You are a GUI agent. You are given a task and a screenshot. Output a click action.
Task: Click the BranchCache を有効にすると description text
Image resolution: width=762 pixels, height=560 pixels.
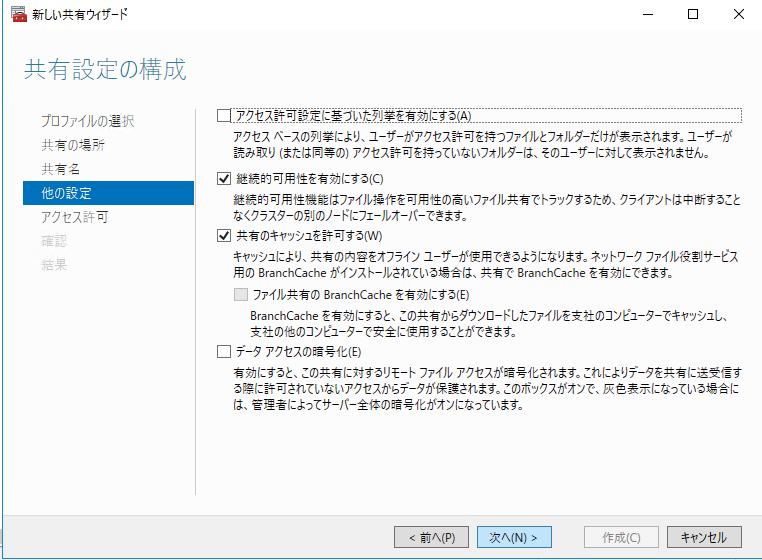point(488,324)
